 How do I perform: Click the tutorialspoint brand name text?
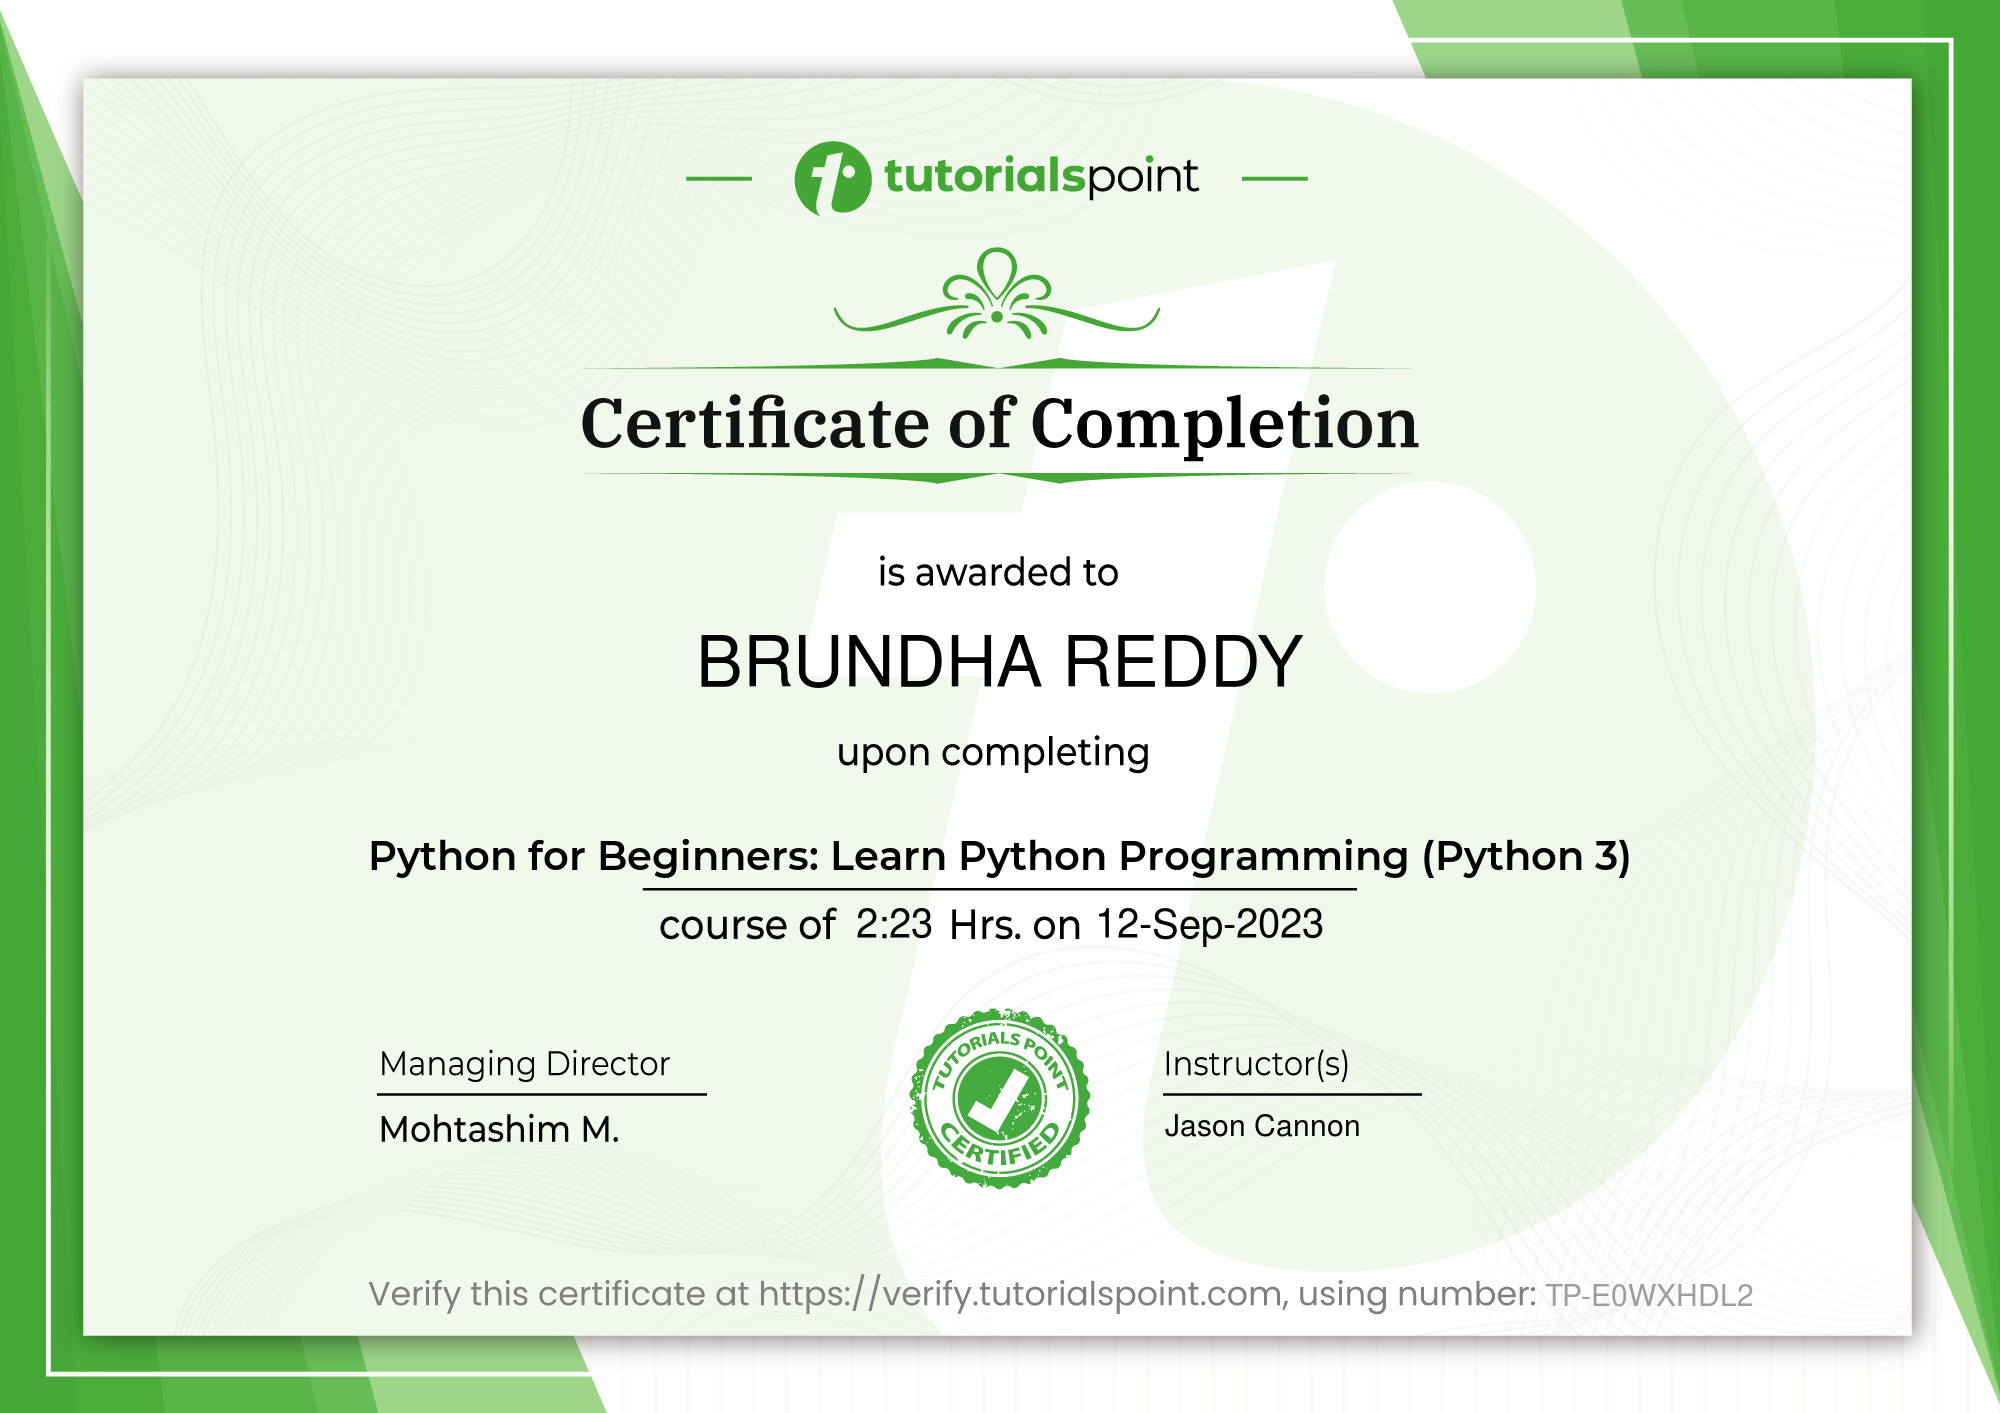pos(1041,177)
